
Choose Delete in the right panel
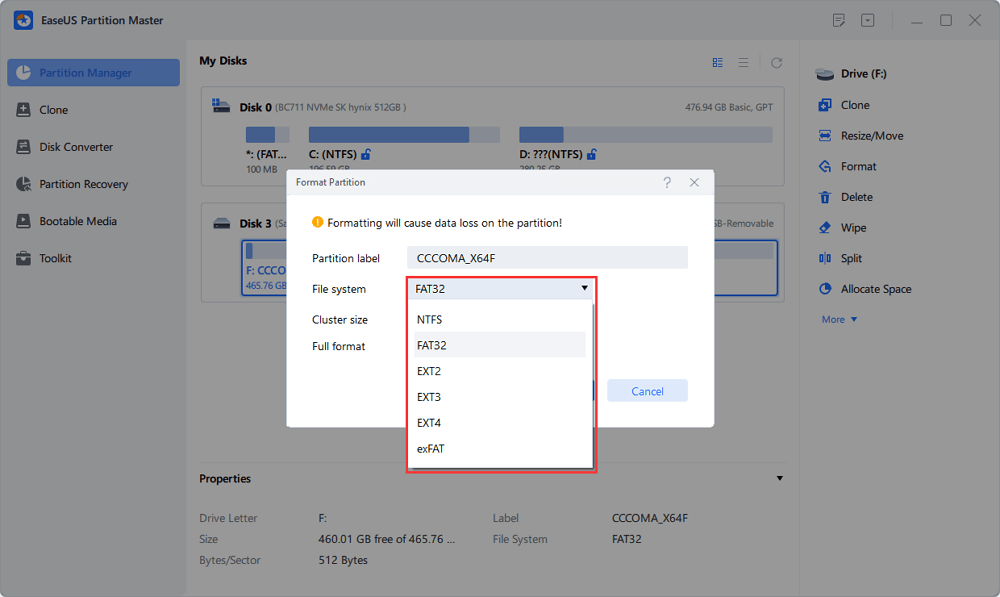coord(845,196)
